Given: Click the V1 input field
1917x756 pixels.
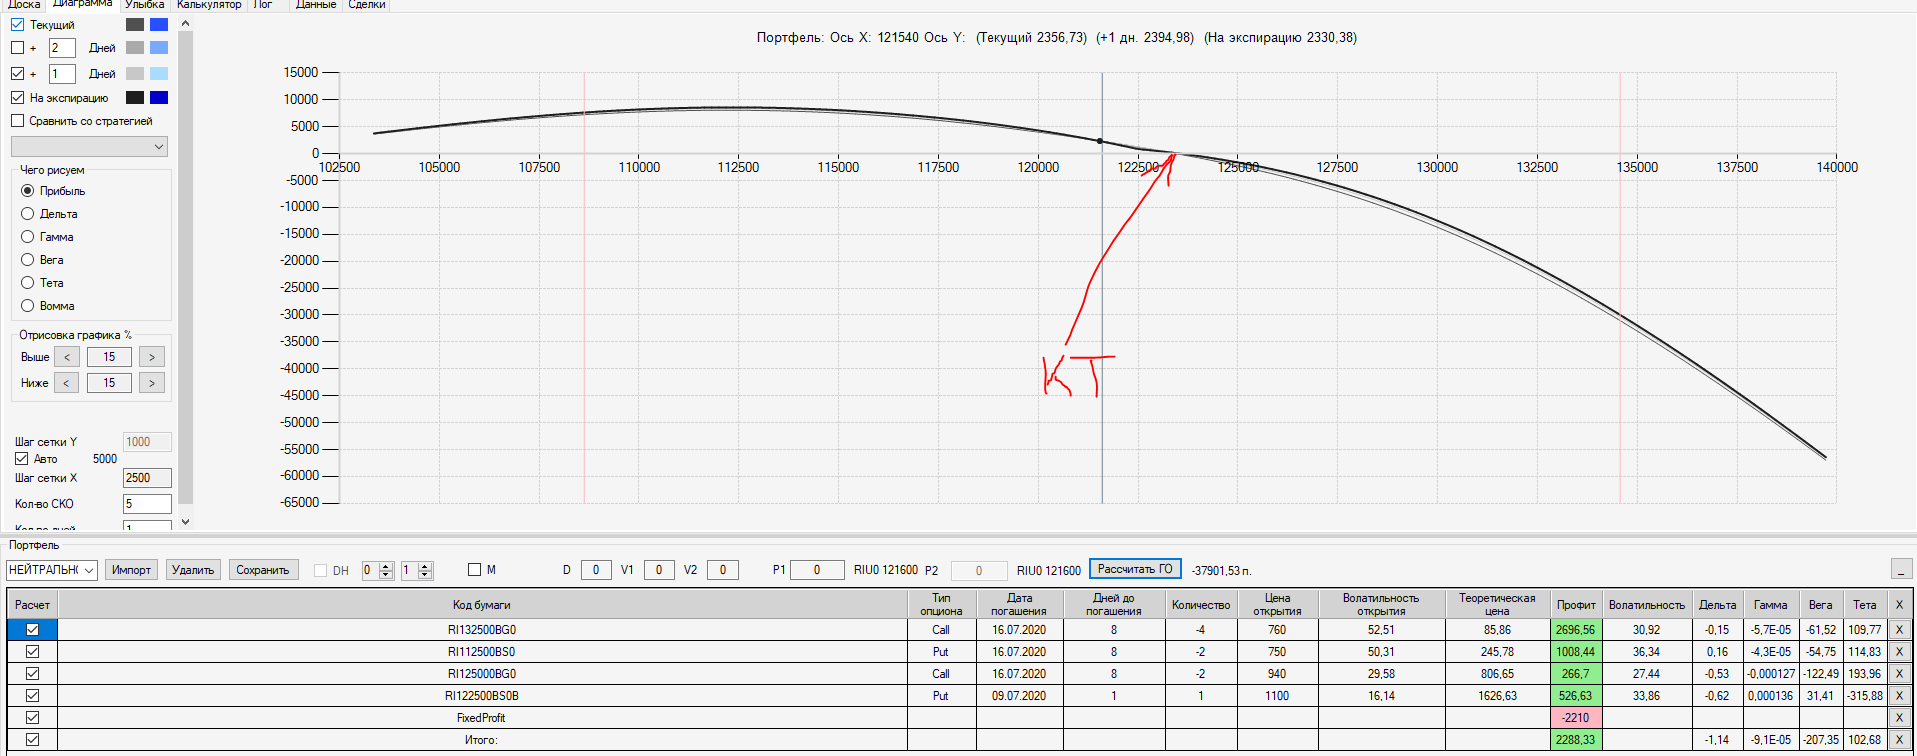Looking at the screenshot, I should coord(659,570).
